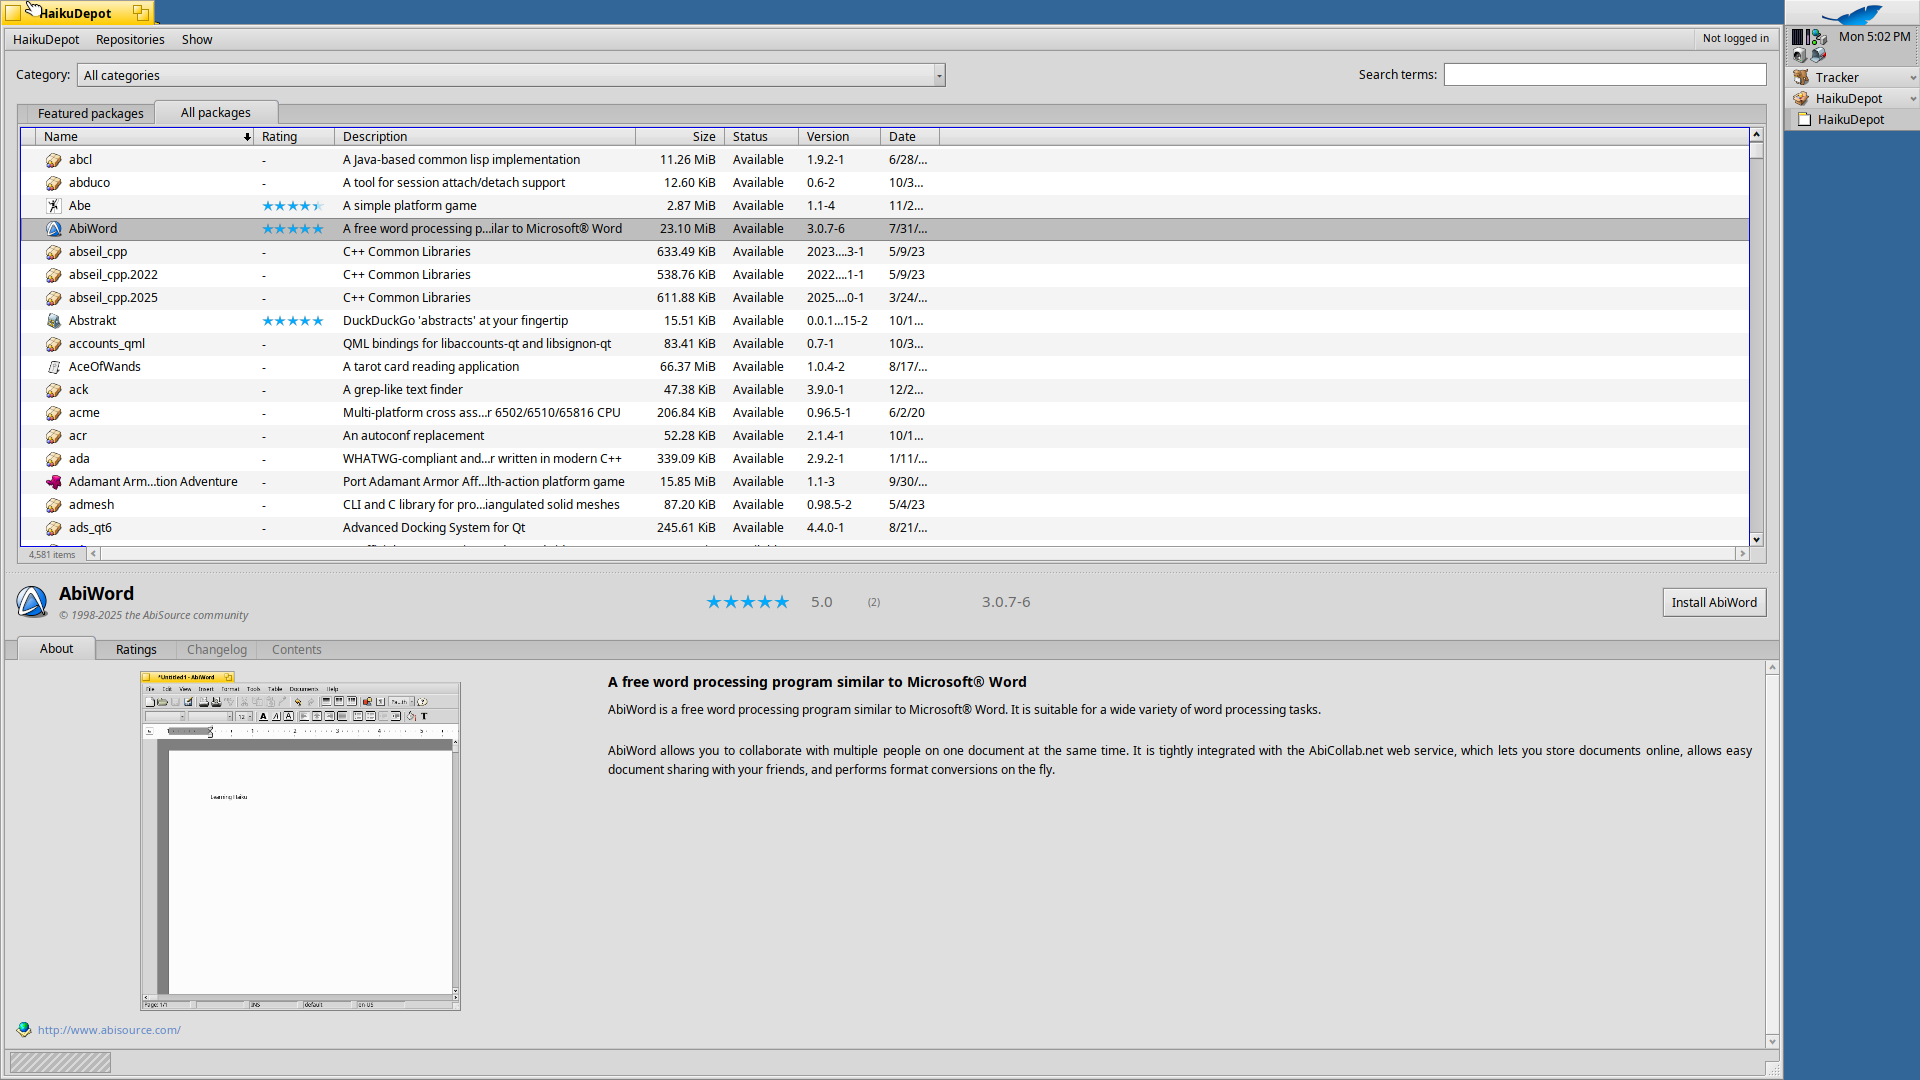Click the HaikuDepot window title tab
Viewport: 1920px width, 1080px height.
coord(77,13)
